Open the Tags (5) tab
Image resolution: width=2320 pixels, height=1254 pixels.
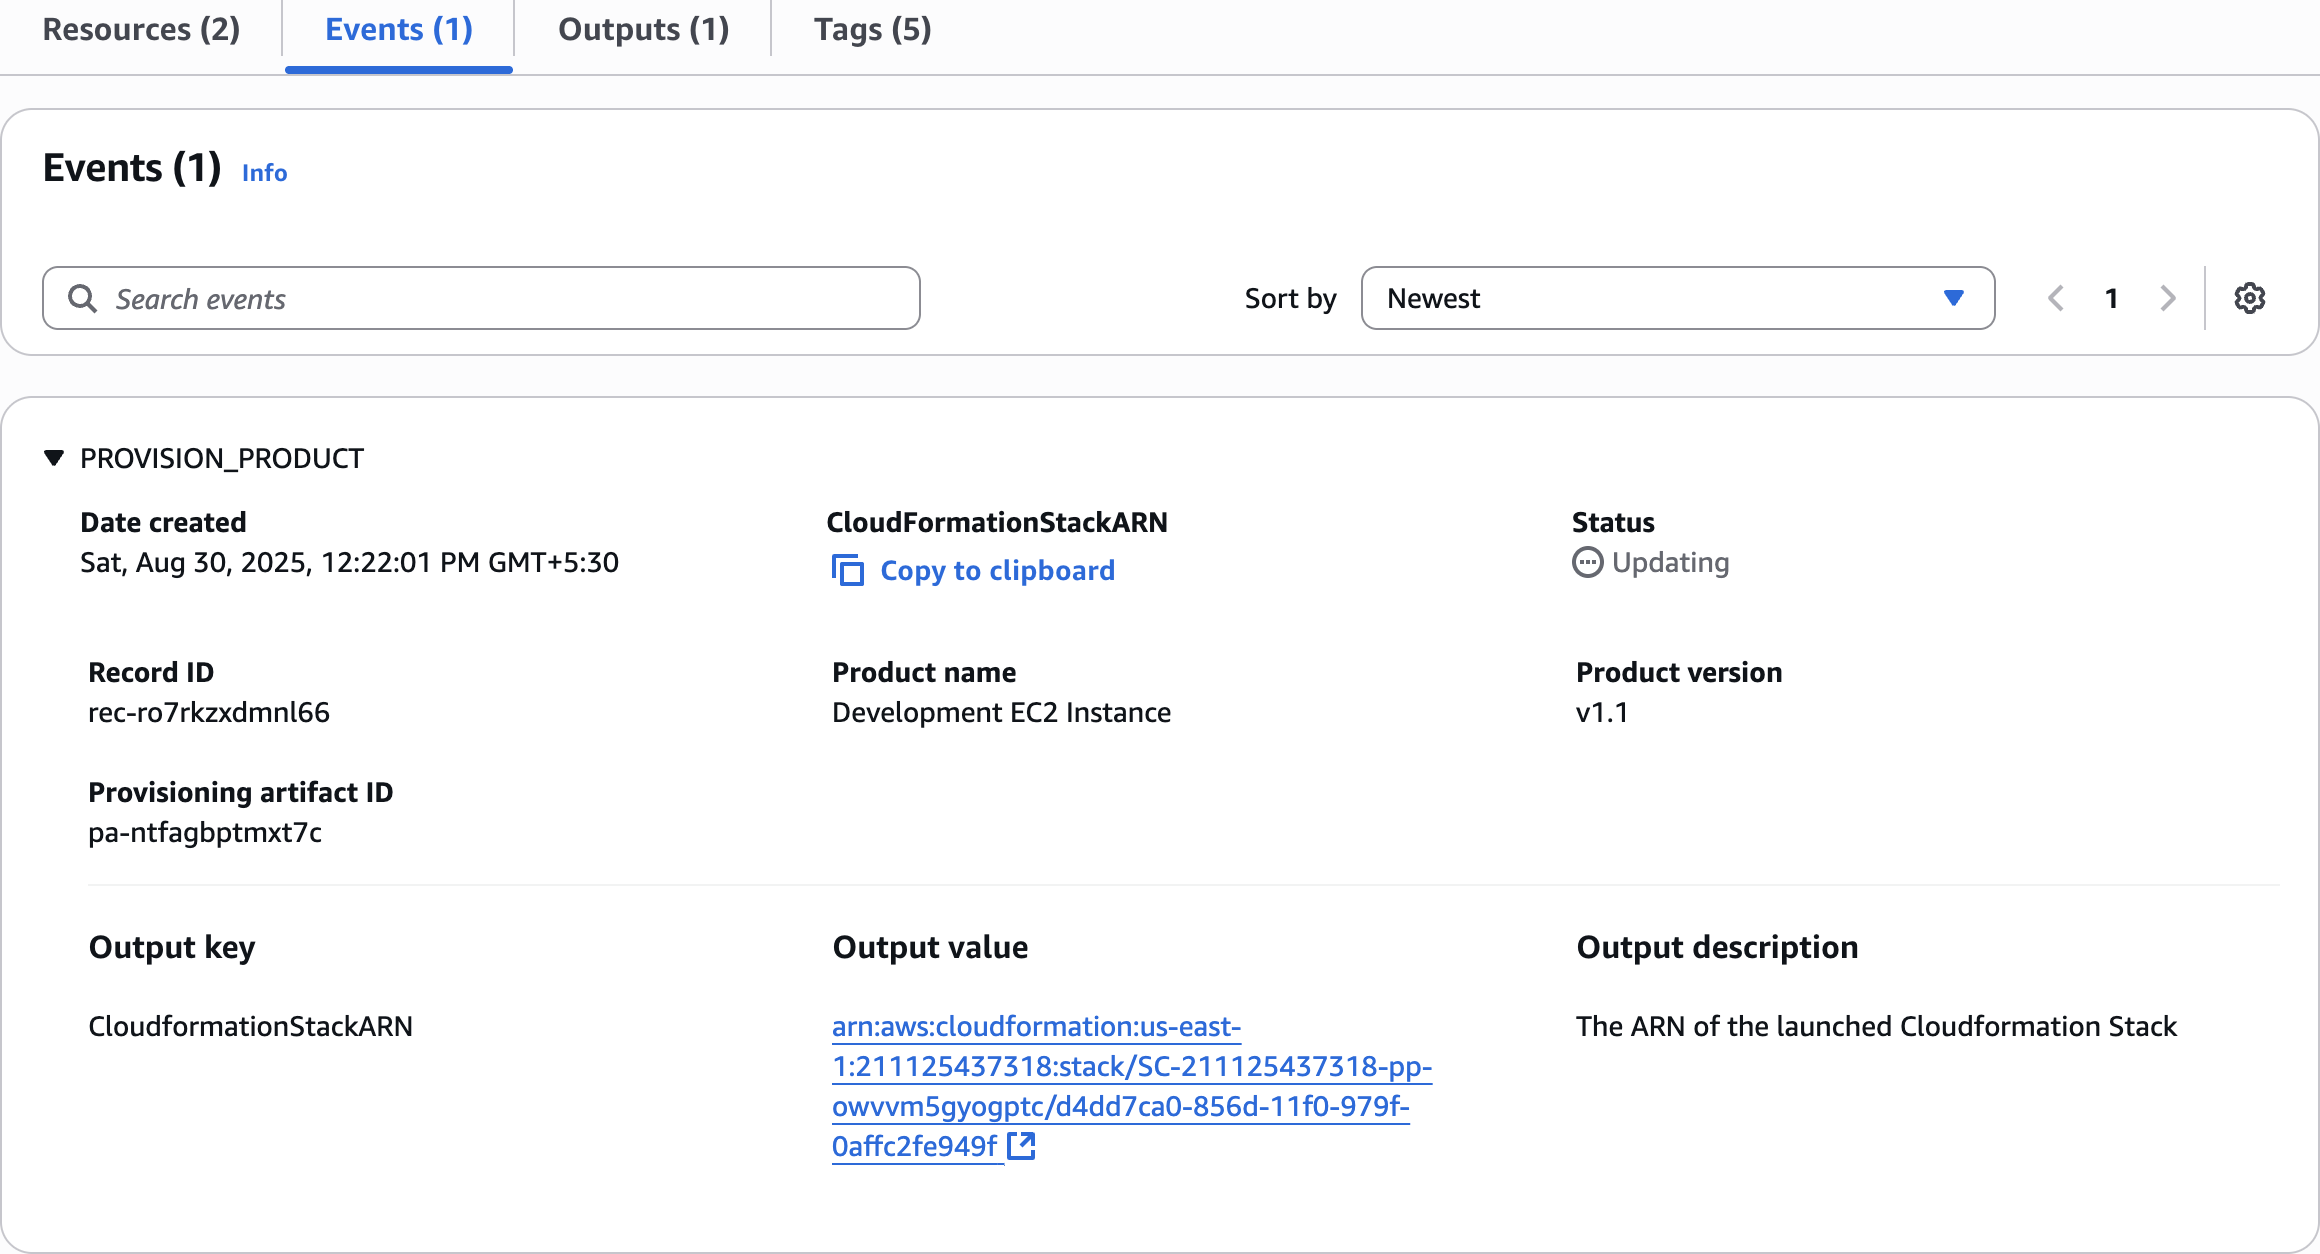872,30
